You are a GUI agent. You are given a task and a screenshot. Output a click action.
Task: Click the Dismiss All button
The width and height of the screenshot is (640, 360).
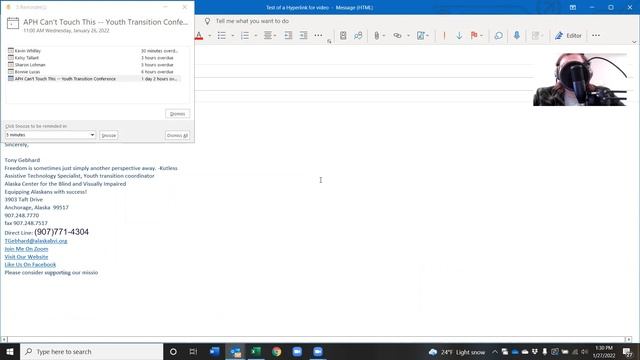point(178,135)
